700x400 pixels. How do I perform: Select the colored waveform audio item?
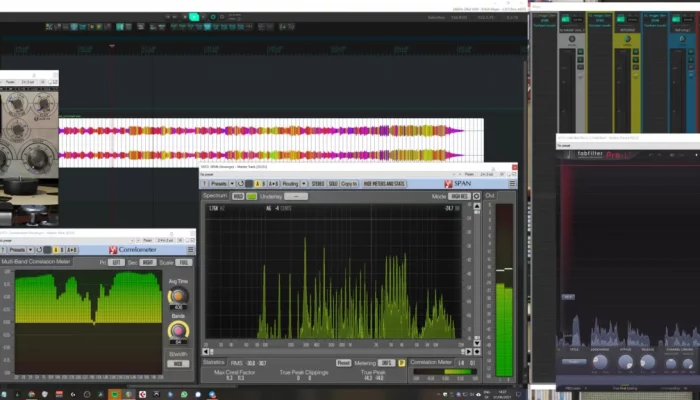[x=271, y=143]
